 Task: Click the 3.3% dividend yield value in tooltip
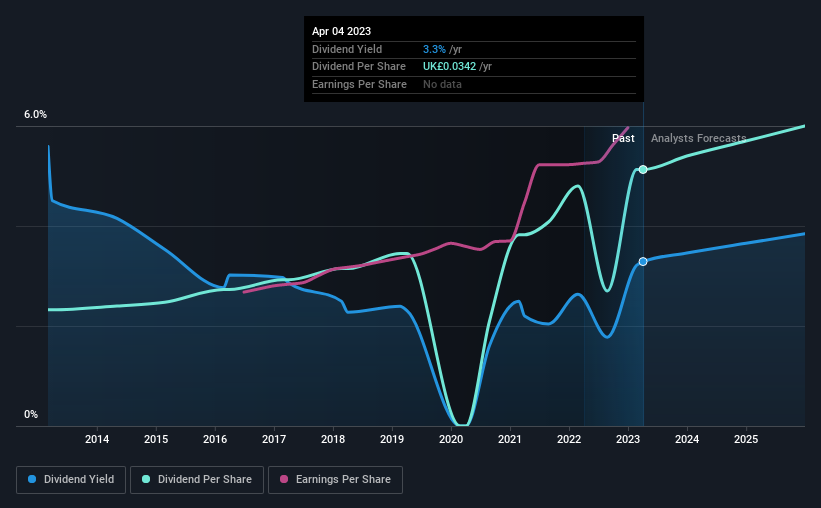coord(435,49)
